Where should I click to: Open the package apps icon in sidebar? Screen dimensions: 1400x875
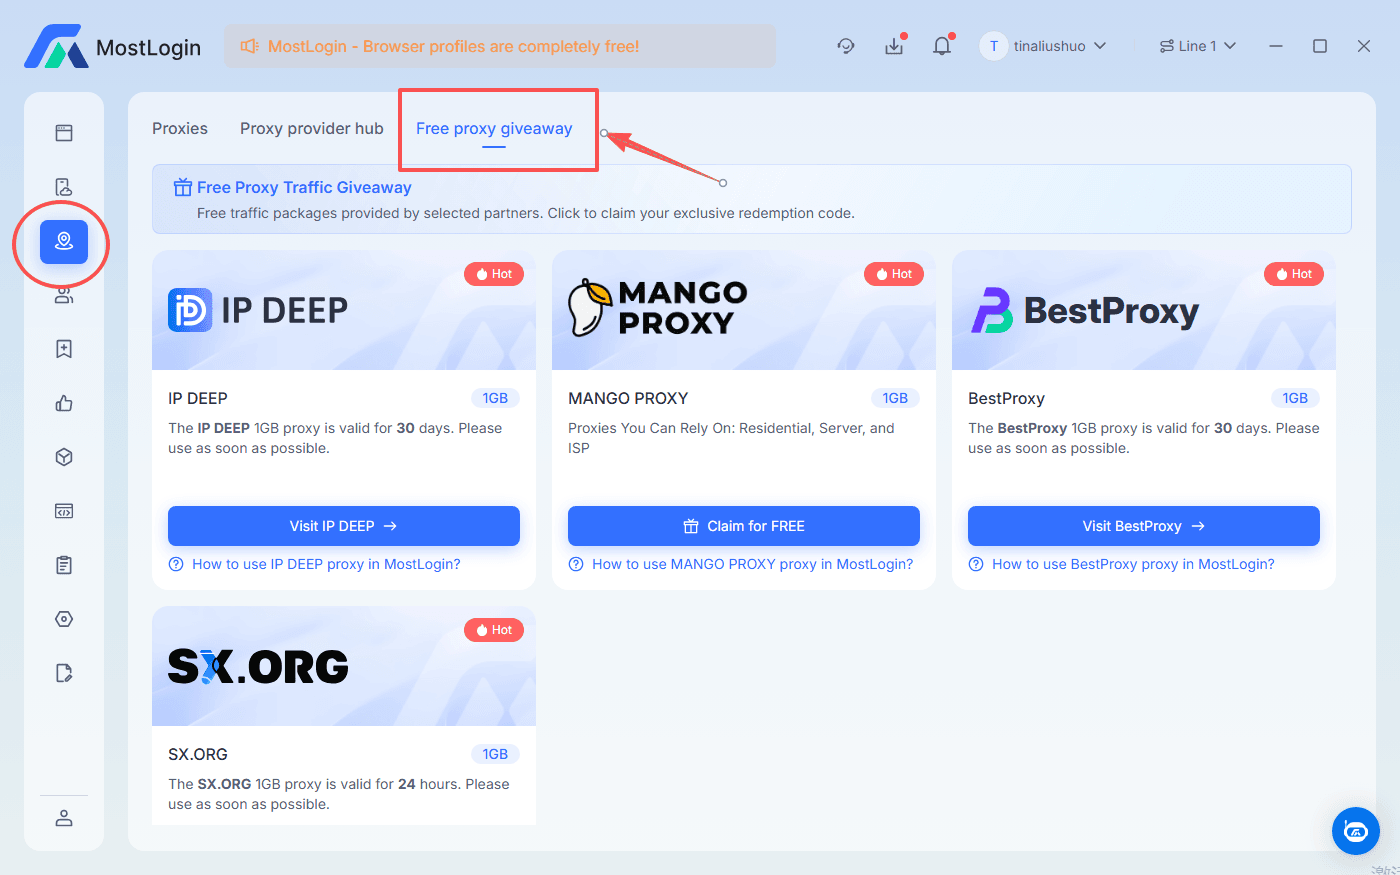point(63,456)
